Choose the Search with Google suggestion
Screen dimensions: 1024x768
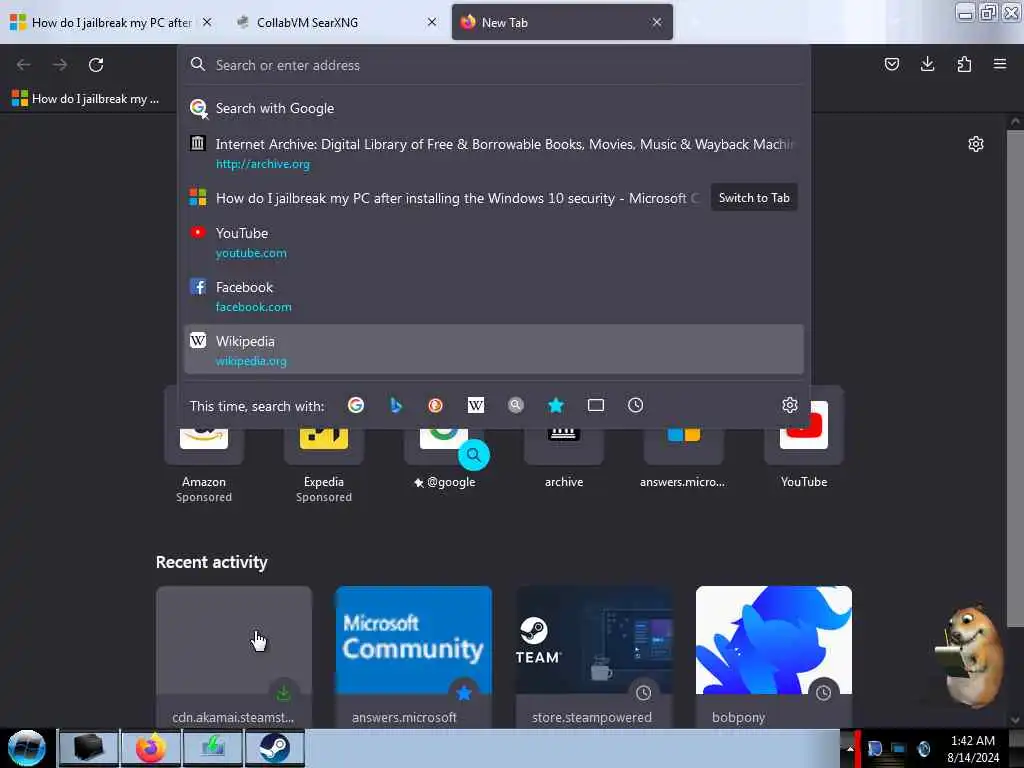(x=494, y=108)
